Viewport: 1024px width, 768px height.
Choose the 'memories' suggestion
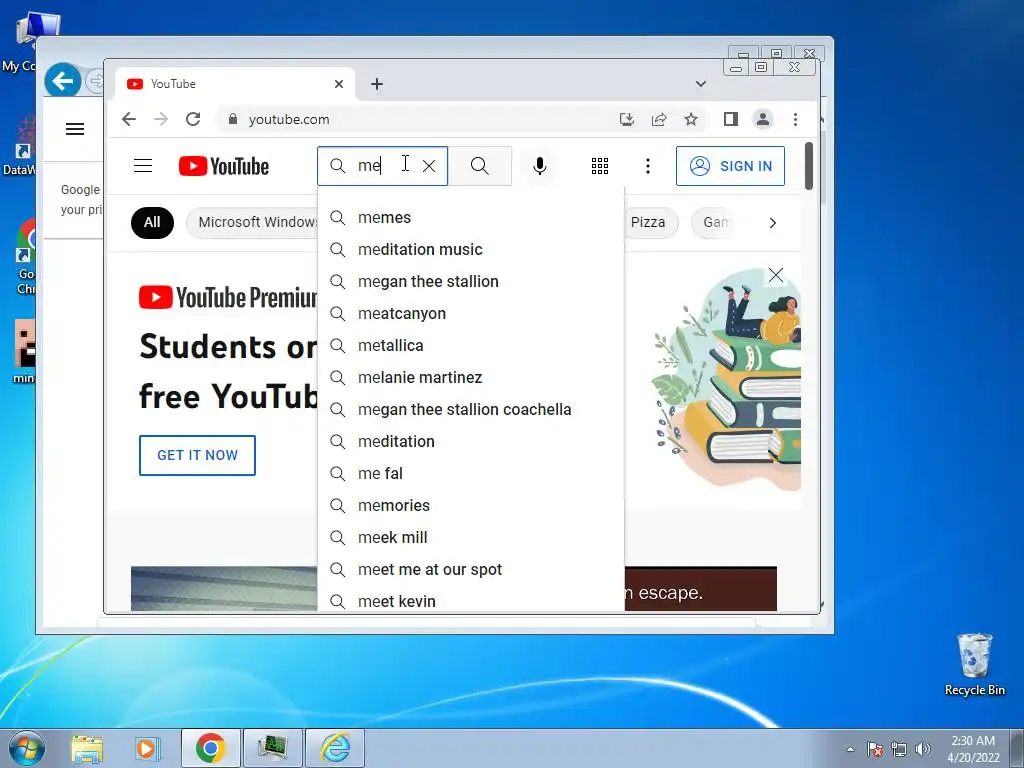(471, 505)
